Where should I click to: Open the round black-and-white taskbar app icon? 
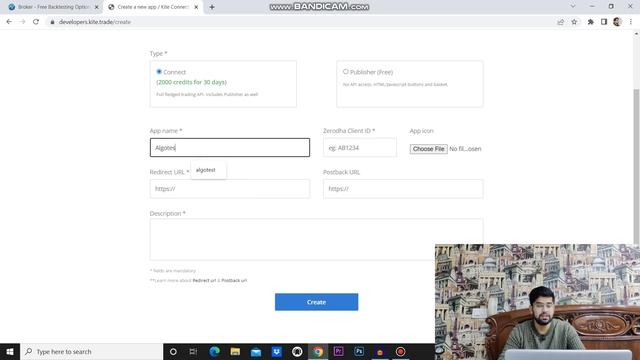pos(297,351)
